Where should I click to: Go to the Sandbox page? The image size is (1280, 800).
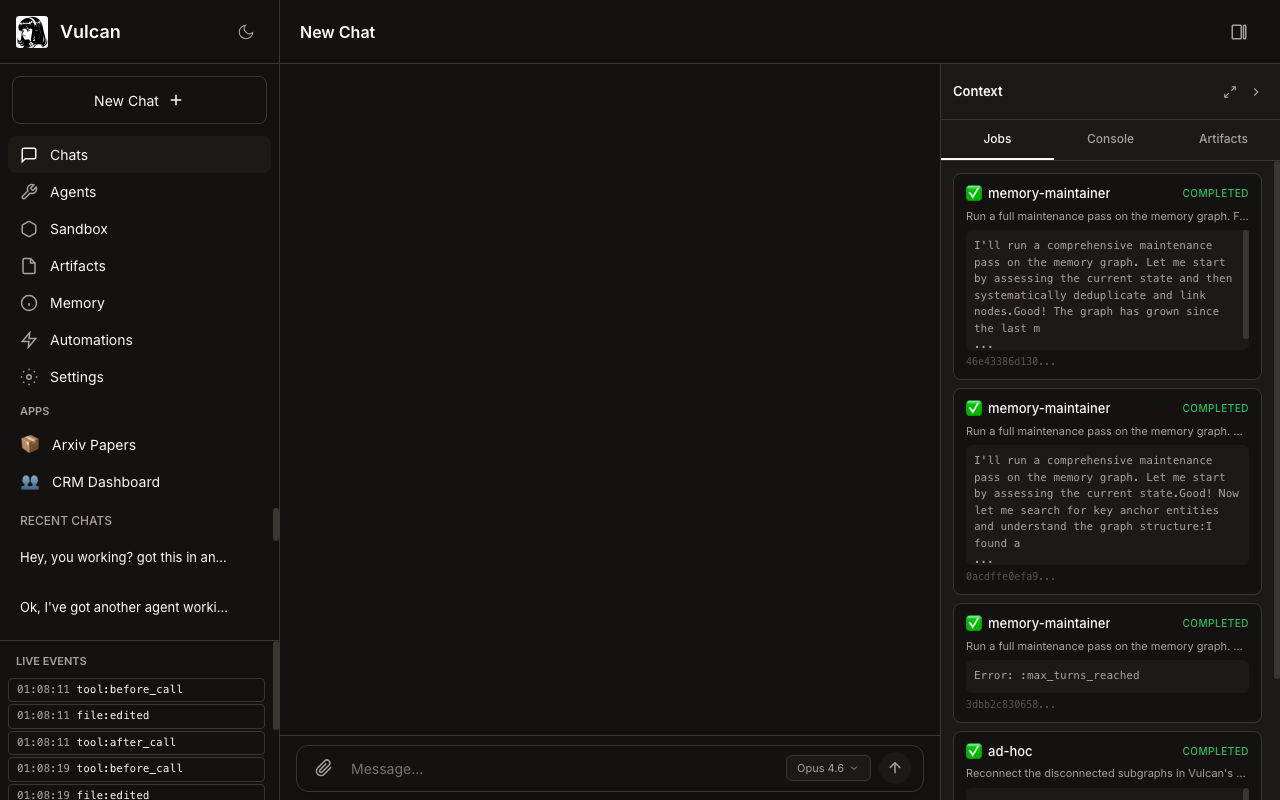coord(78,229)
